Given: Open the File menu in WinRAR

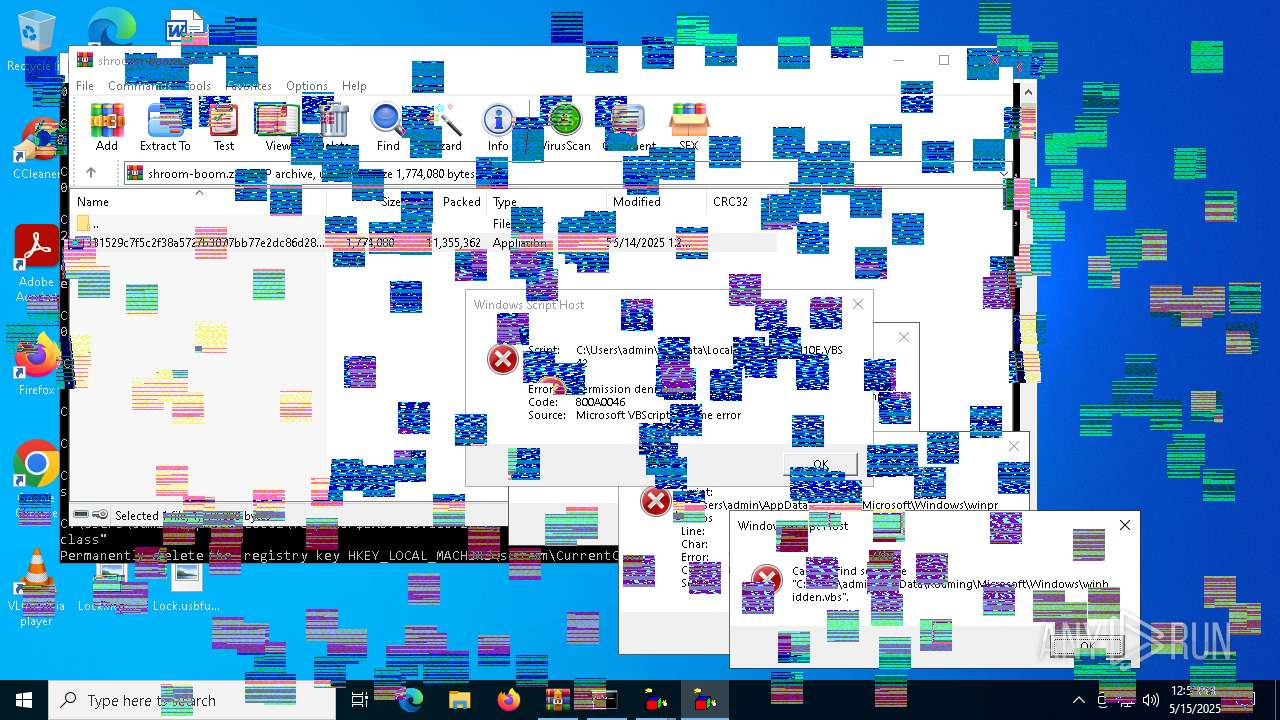Looking at the screenshot, I should click(x=85, y=86).
